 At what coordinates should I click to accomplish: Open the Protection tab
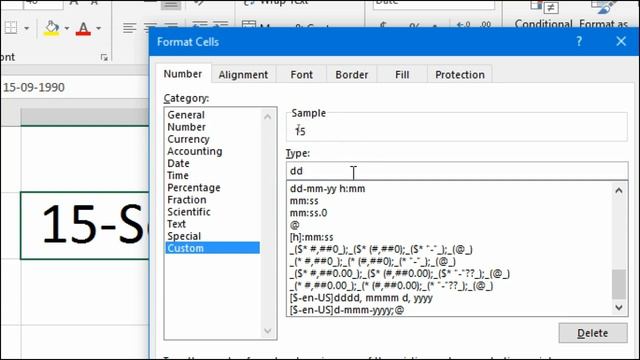[460, 75]
